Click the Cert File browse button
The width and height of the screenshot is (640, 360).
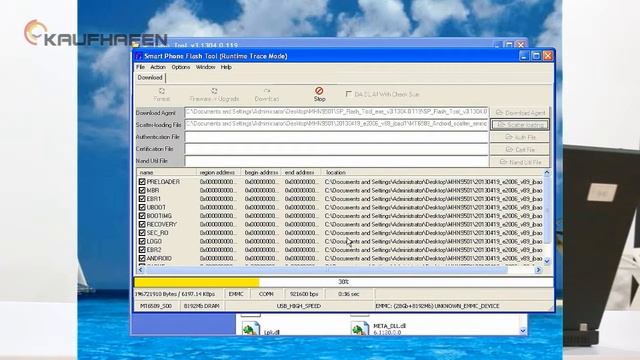point(520,149)
